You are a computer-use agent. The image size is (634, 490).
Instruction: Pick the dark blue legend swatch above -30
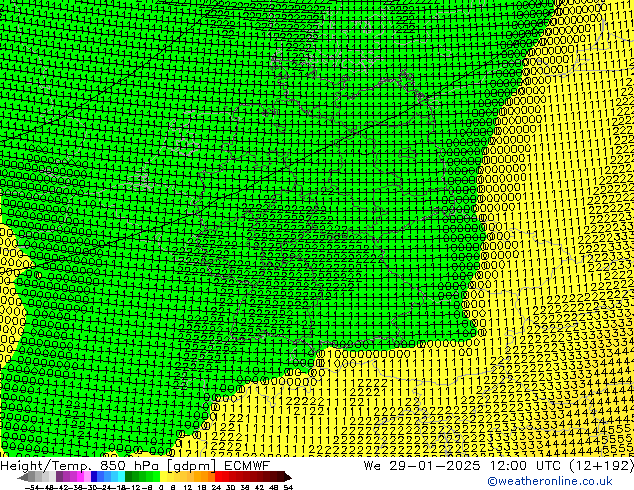94,477
